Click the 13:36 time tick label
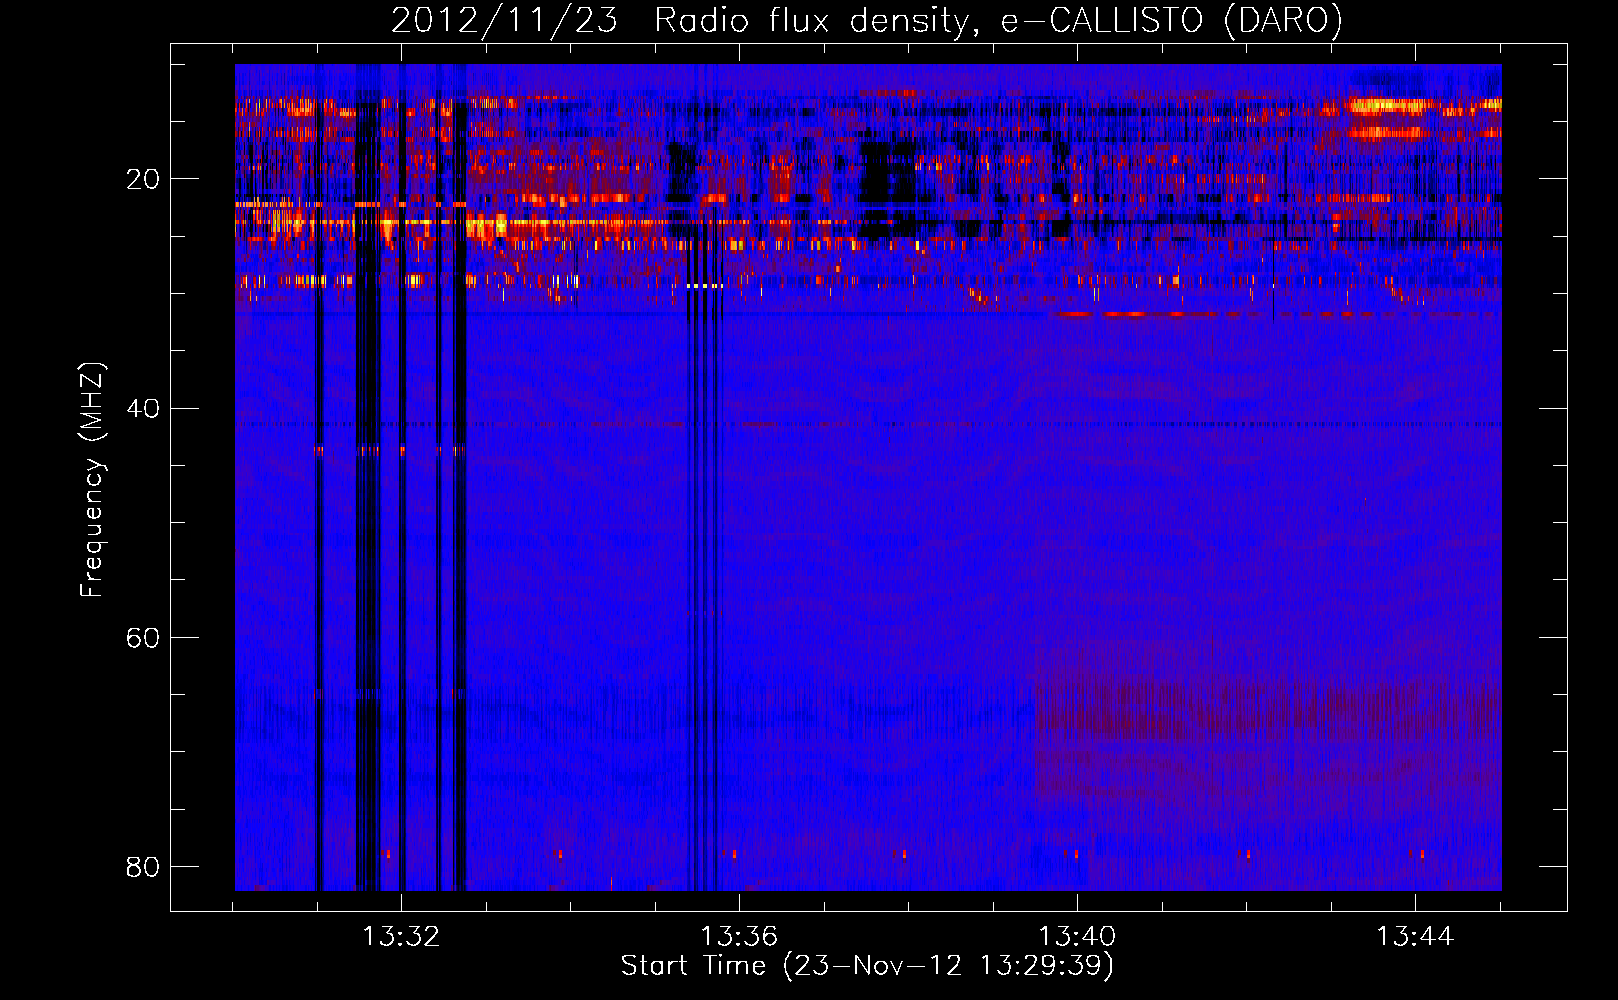1618x1000 pixels. click(x=739, y=937)
